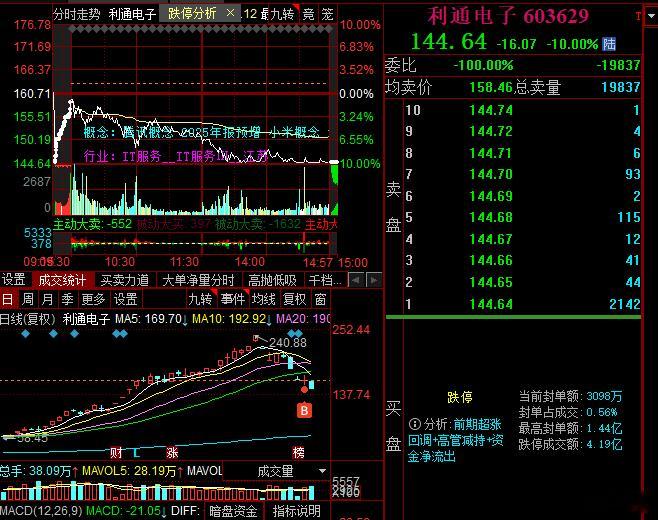Toggle the 均线 moving averages display
This screenshot has width=658, height=520.
263,299
